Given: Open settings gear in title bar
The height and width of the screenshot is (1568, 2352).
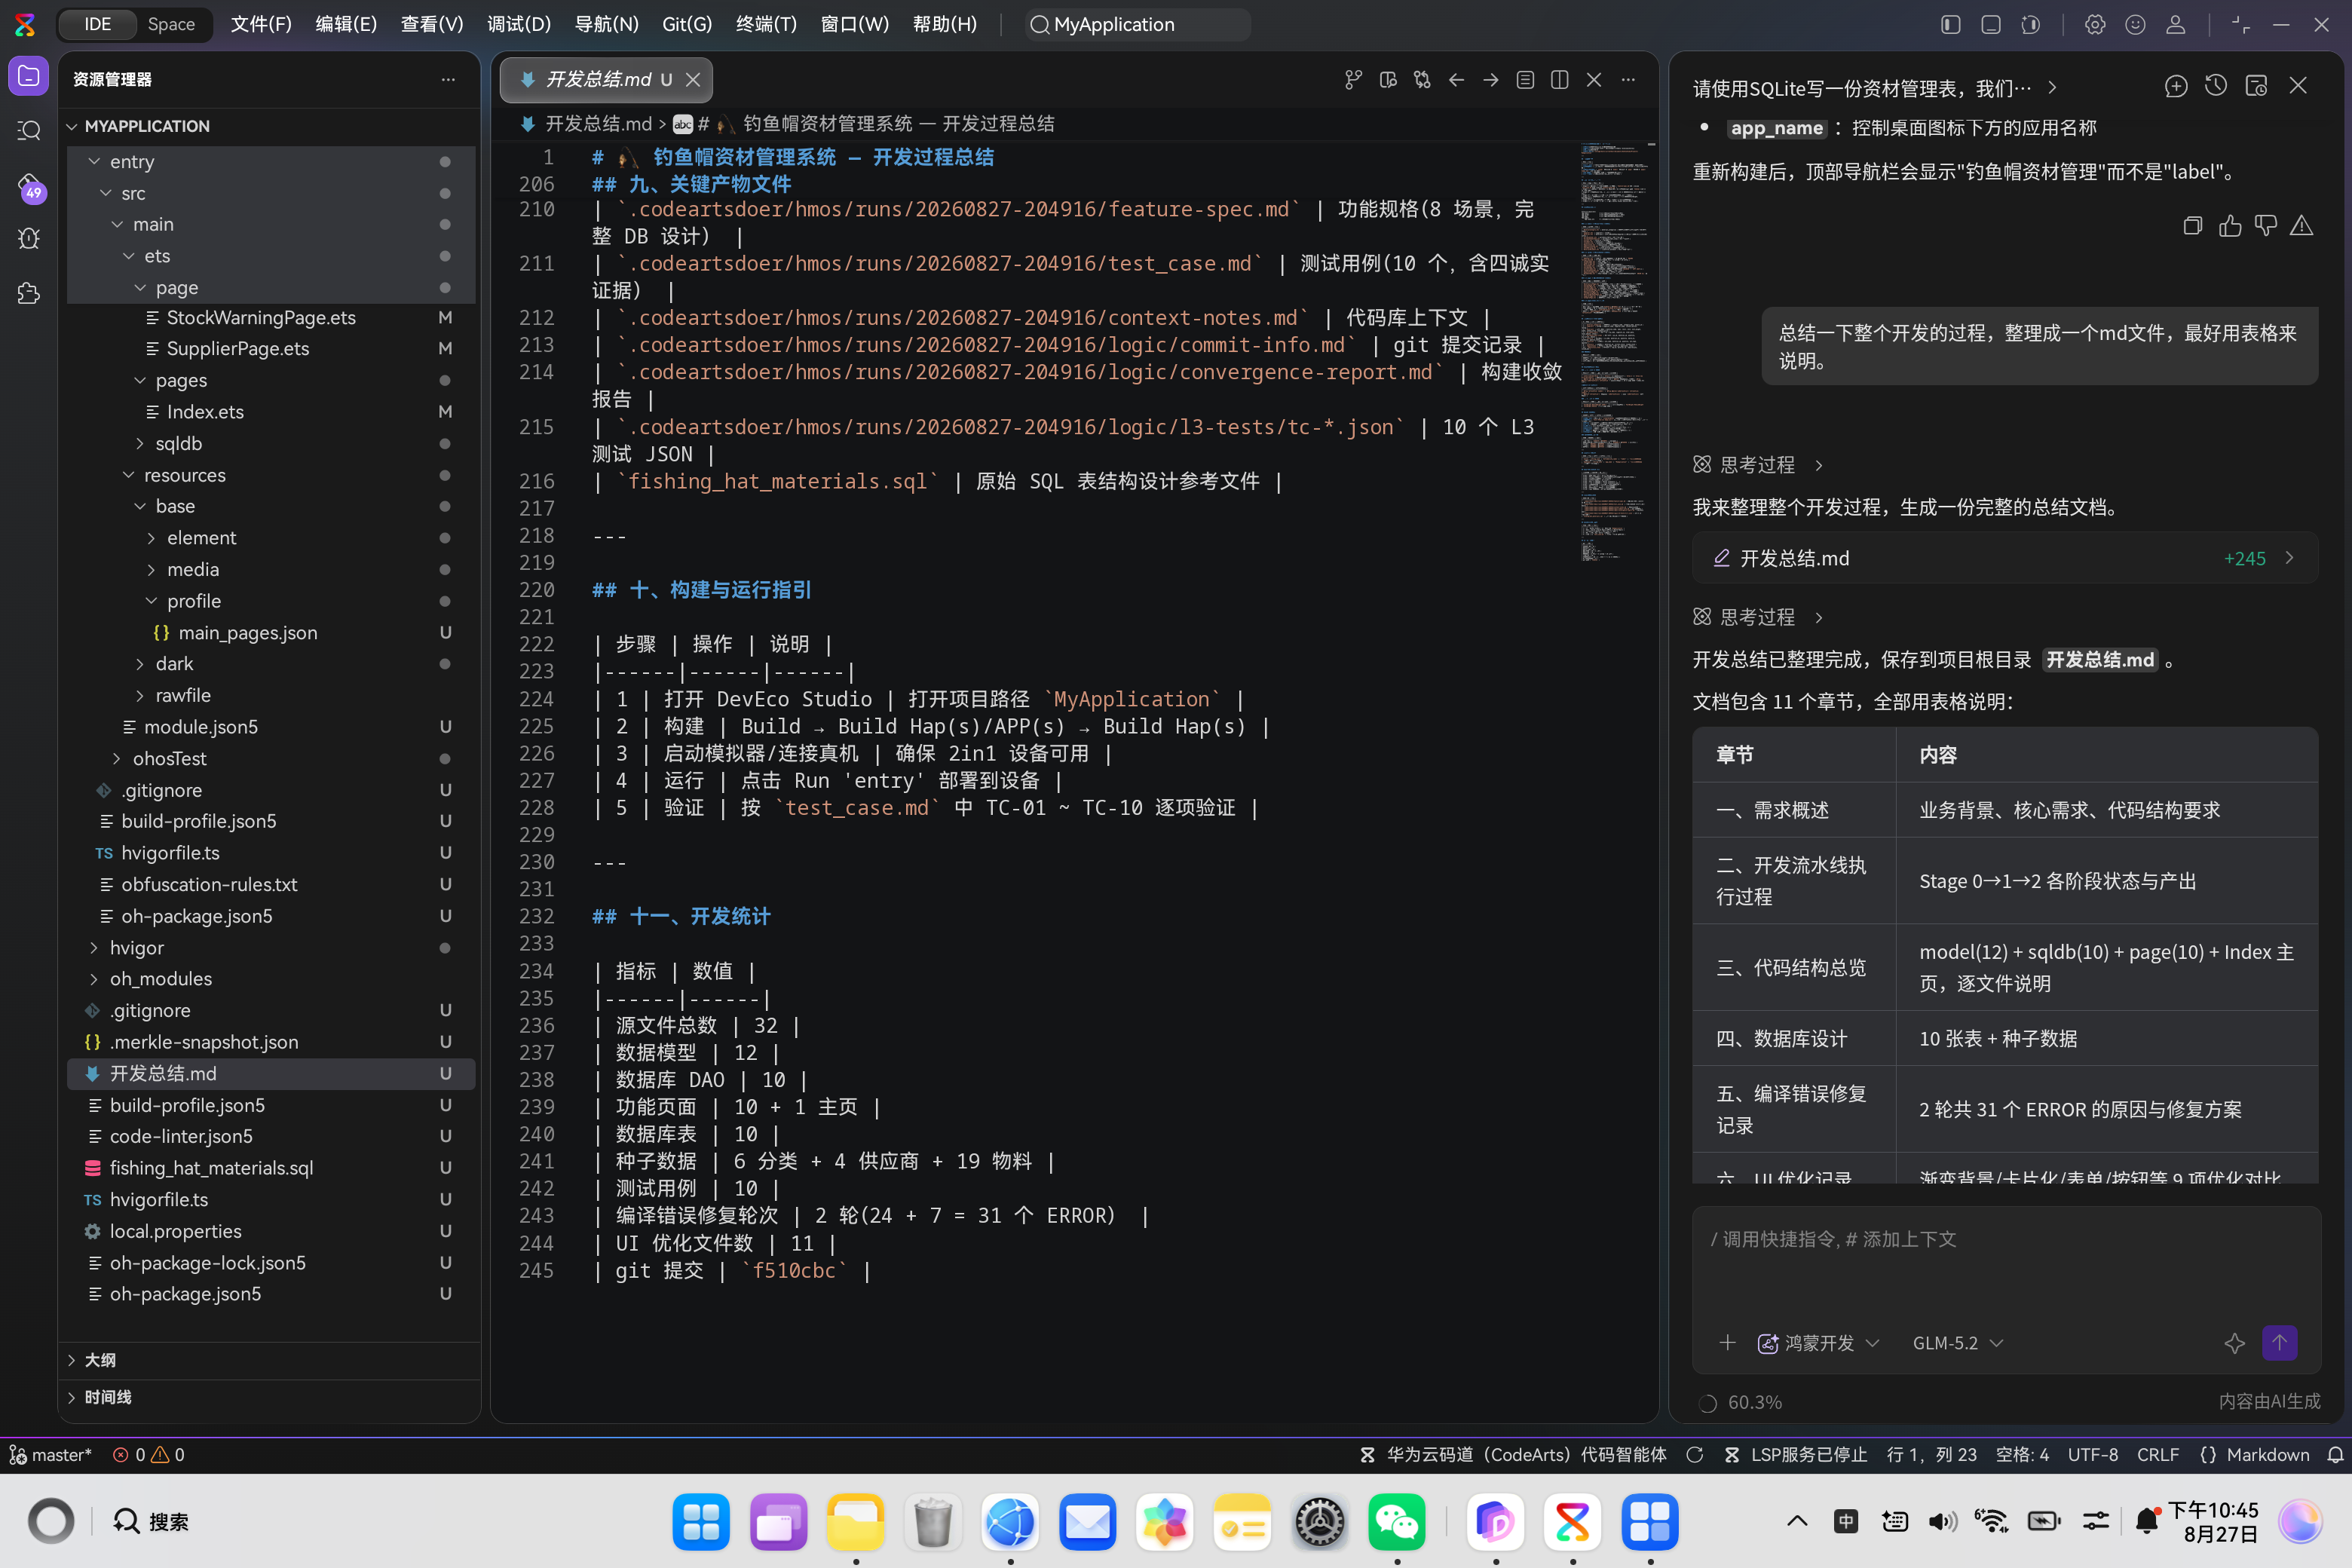Looking at the screenshot, I should tap(2095, 25).
